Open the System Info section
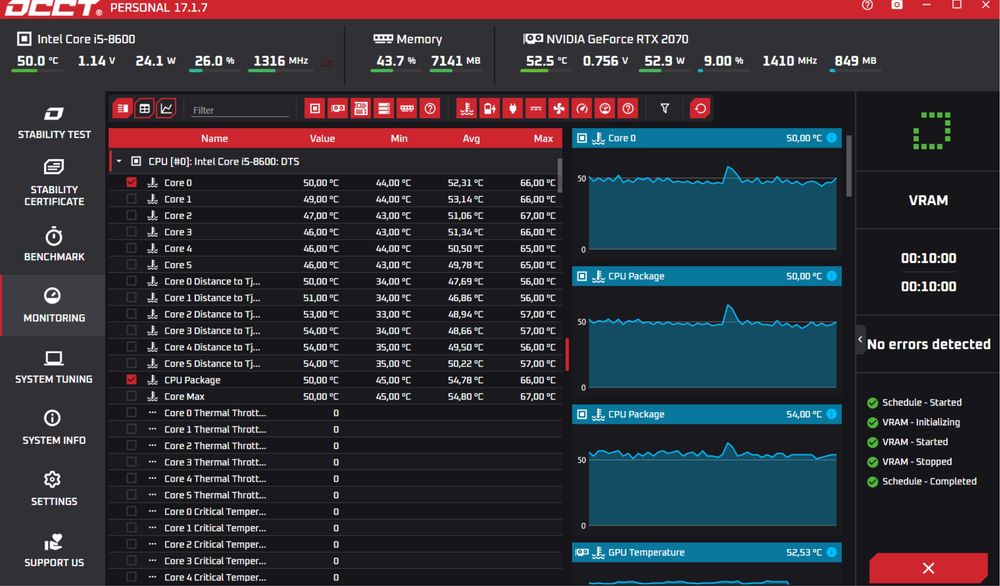Screen dimensions: 1000x586 (54, 427)
